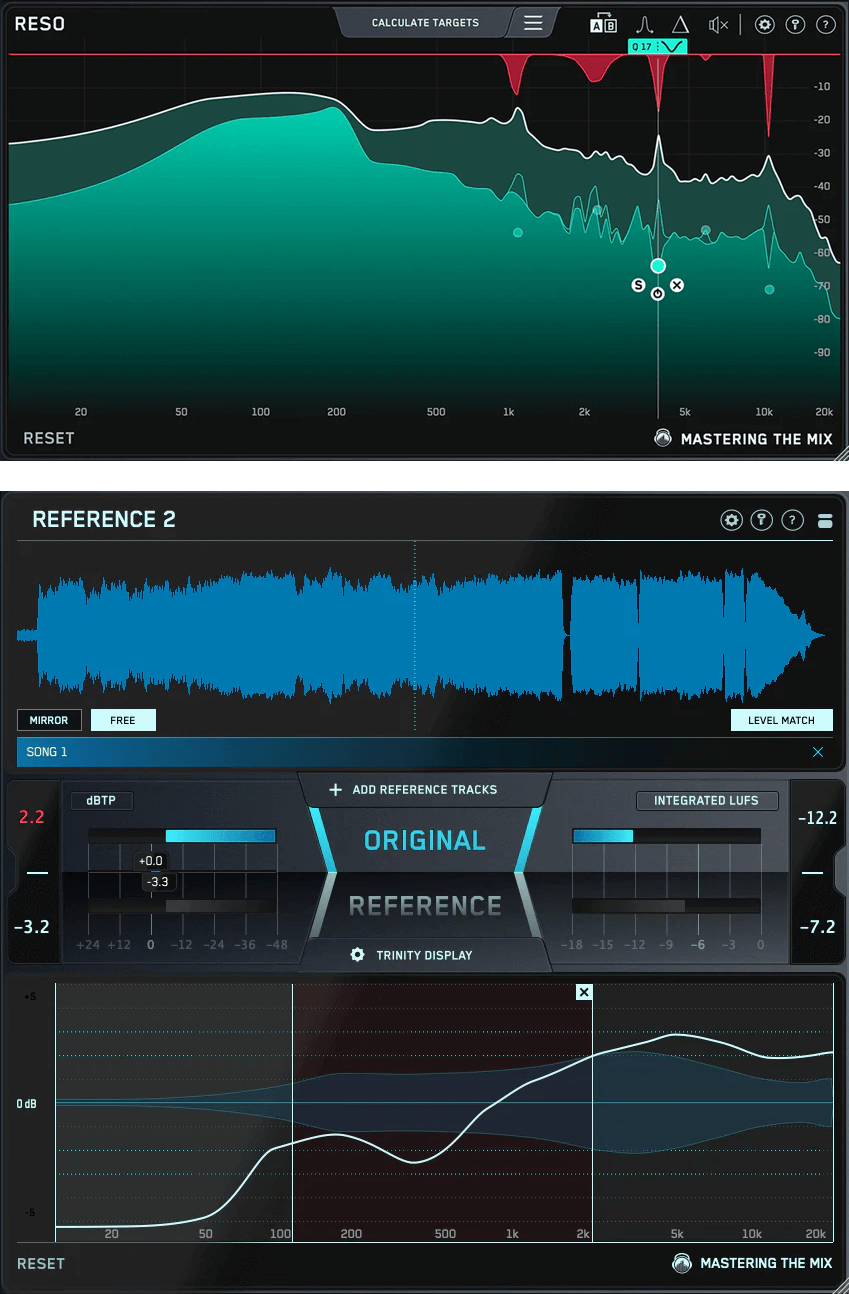Click the original LUFS level meter bar

pos(666,836)
